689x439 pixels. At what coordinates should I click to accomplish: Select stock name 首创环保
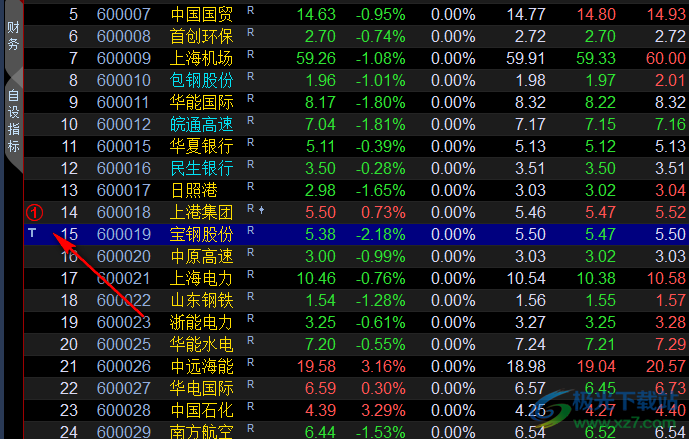pyautogui.click(x=202, y=36)
